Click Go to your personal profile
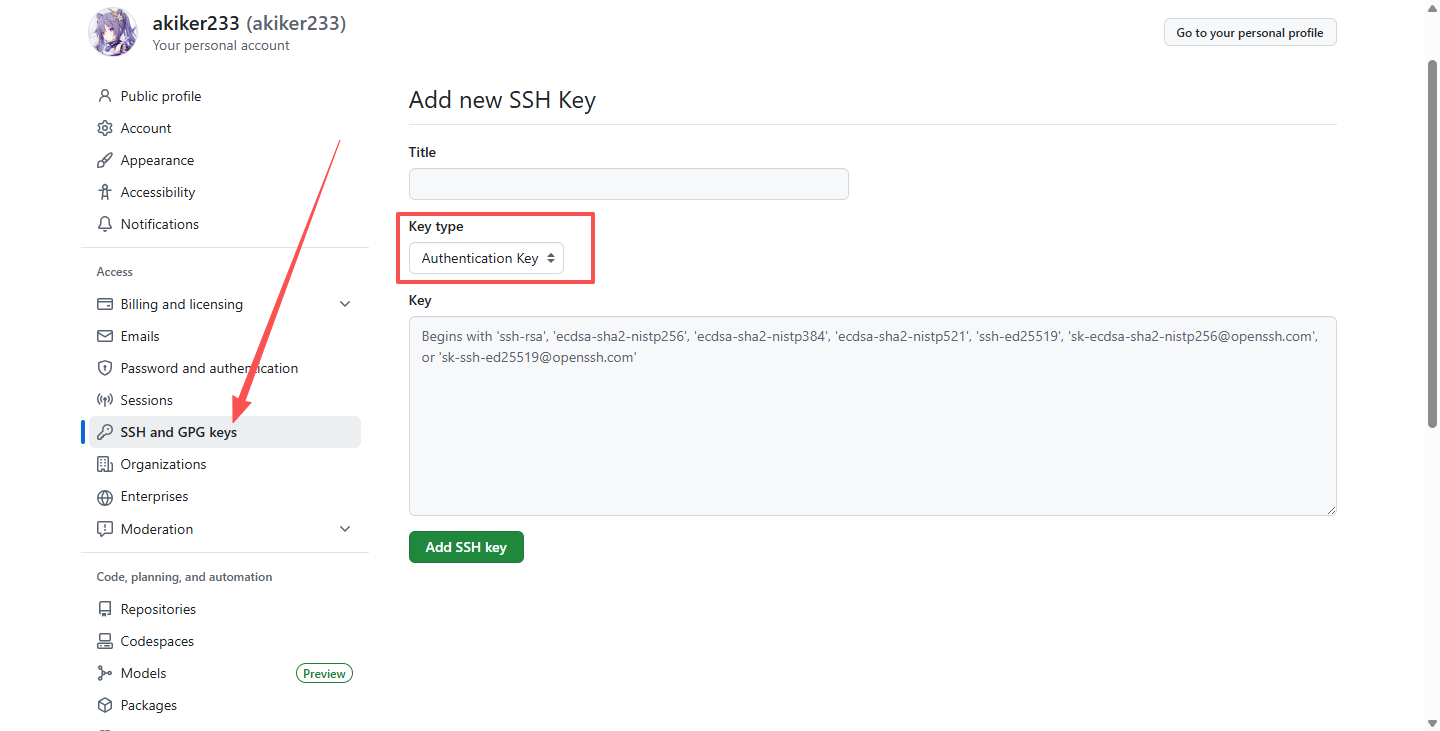Screen dimensions: 1440x731 pos(1249,33)
